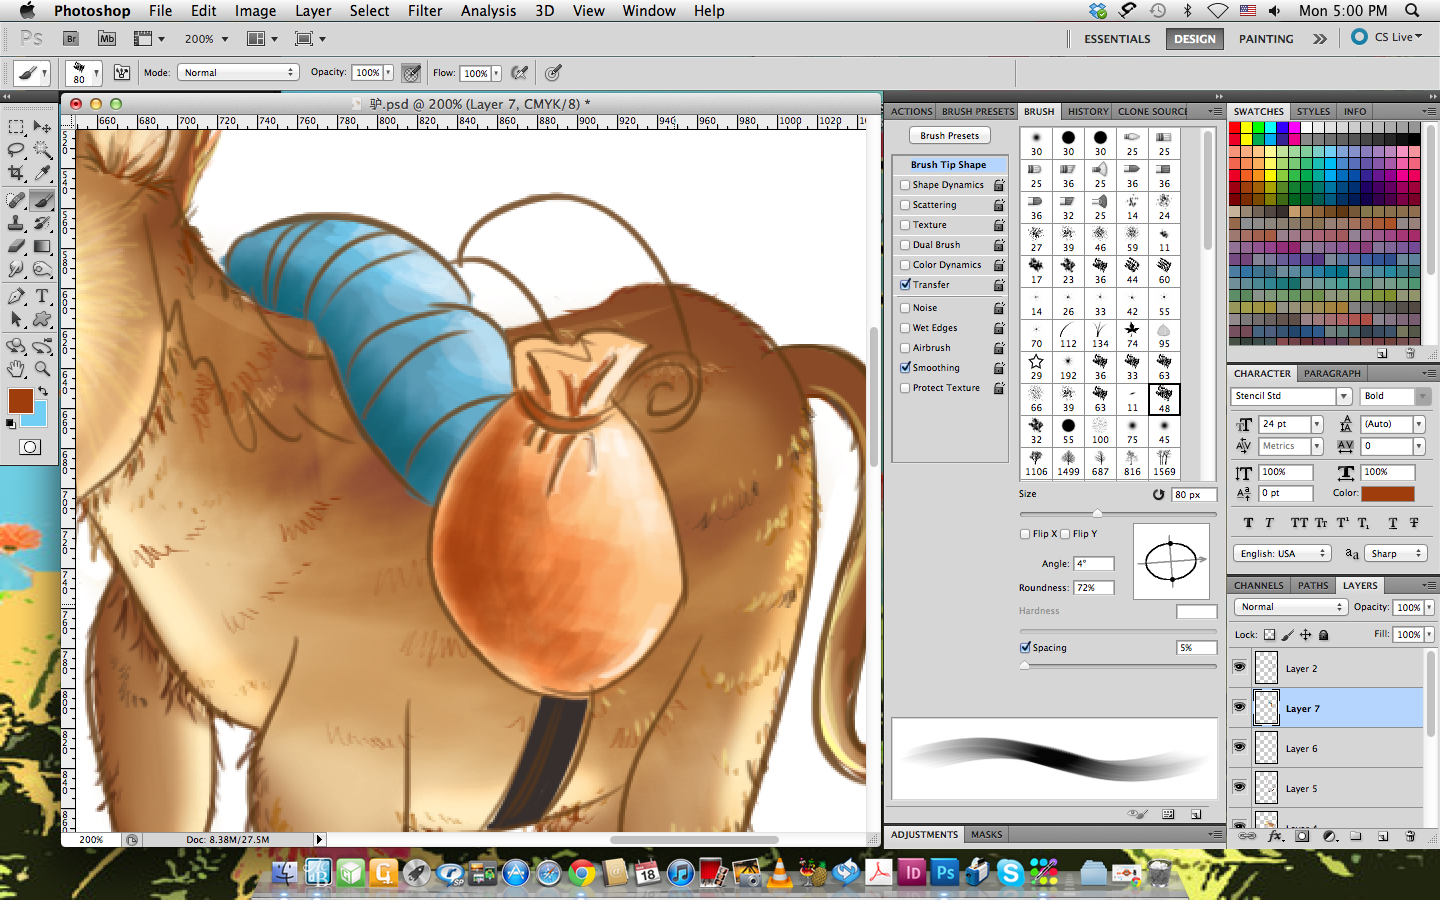Launch Adobe Bridge from application bar
1440x900 pixels.
pyautogui.click(x=71, y=39)
